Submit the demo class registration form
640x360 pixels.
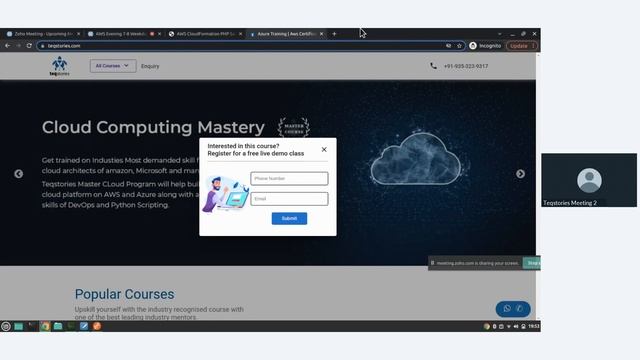pyautogui.click(x=289, y=218)
